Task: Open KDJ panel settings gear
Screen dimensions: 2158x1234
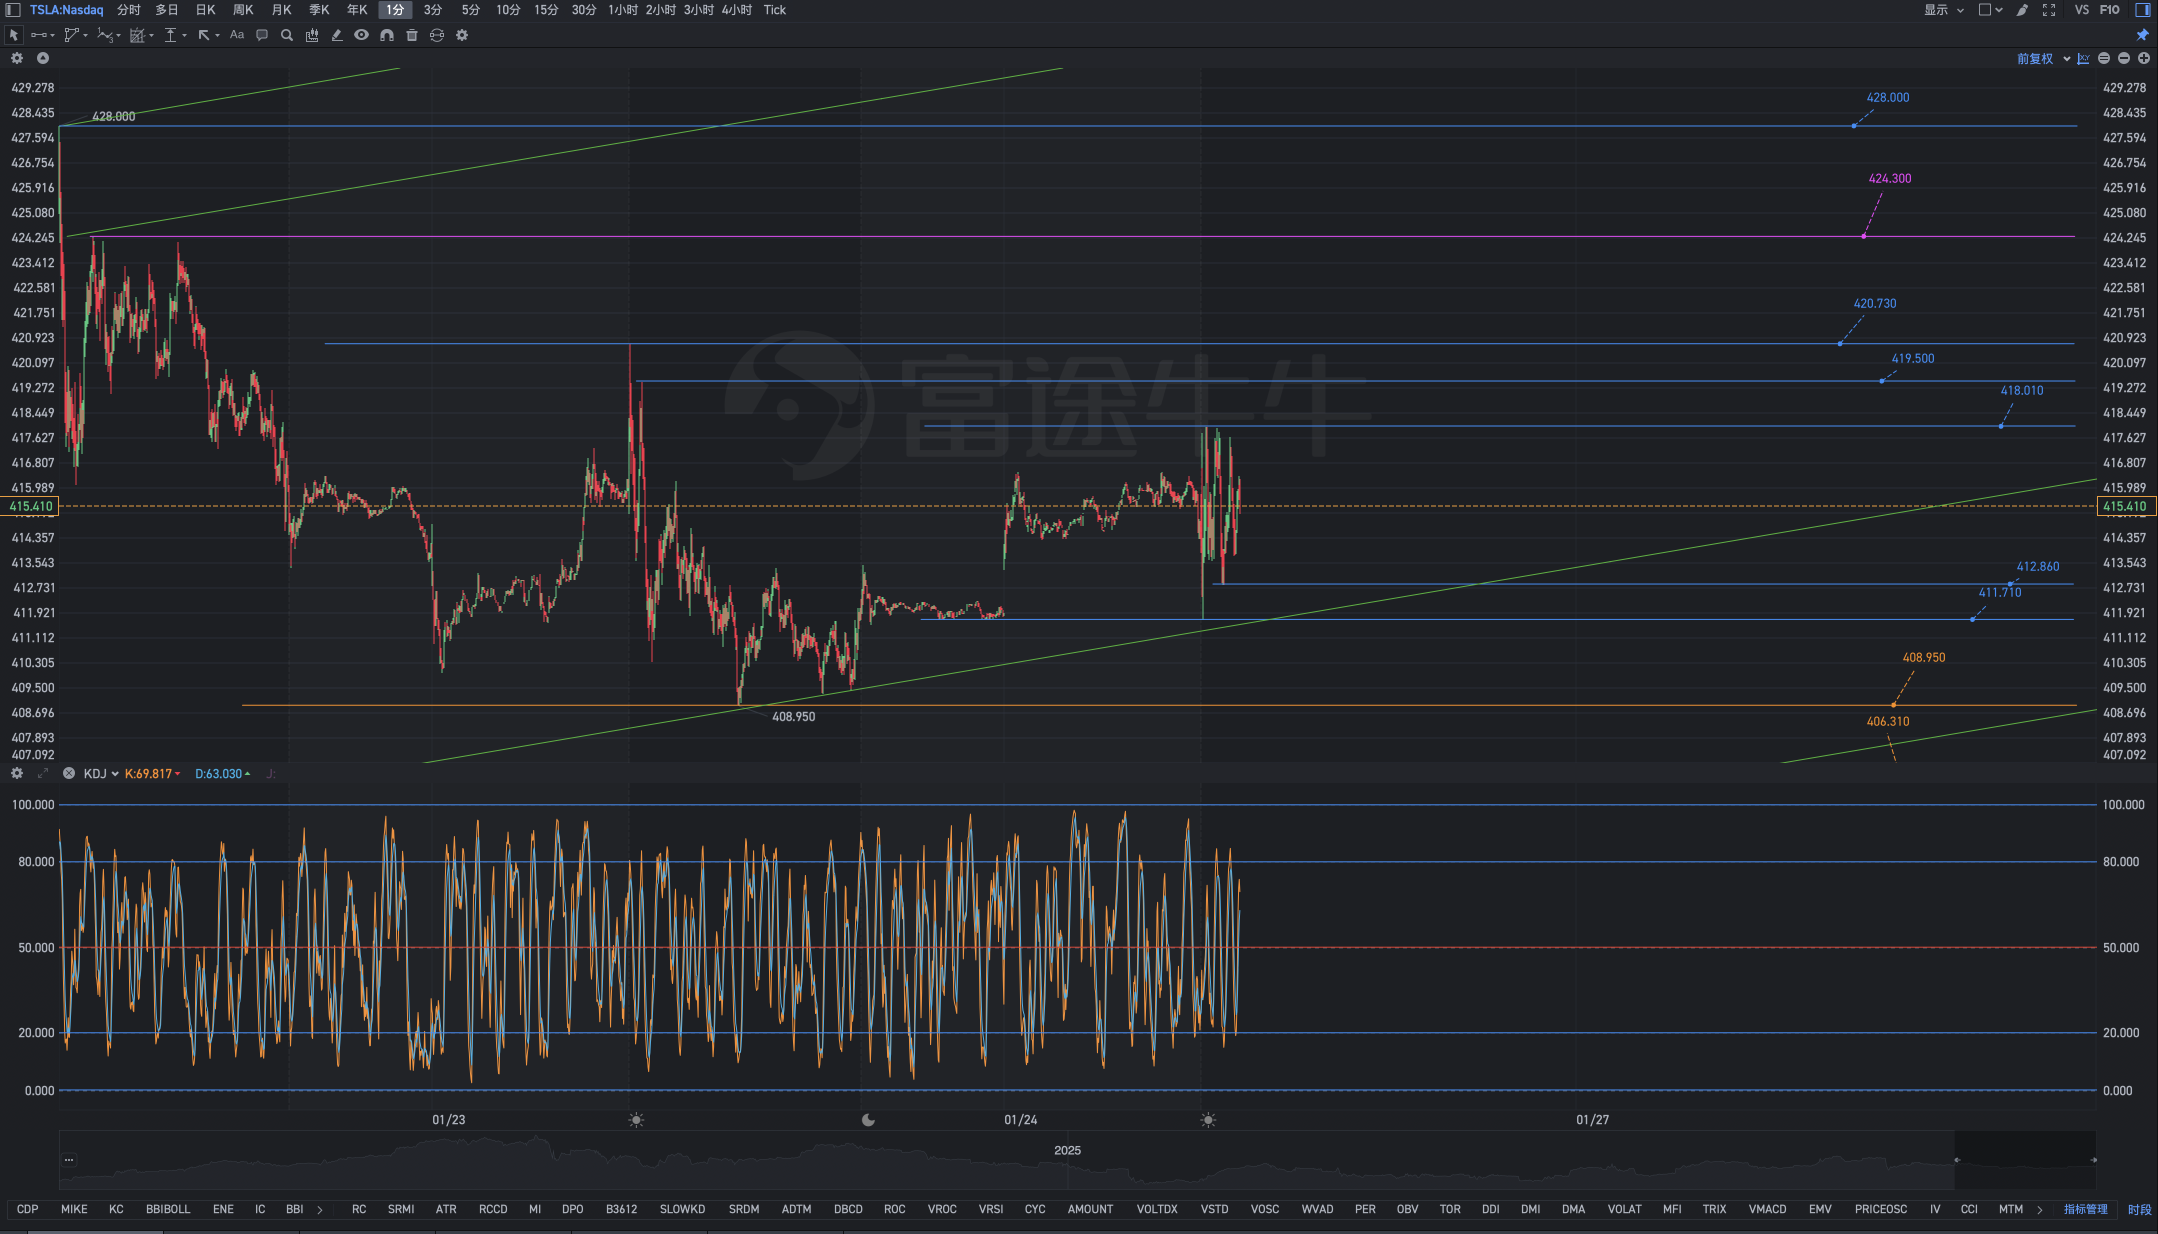Action: pos(17,773)
